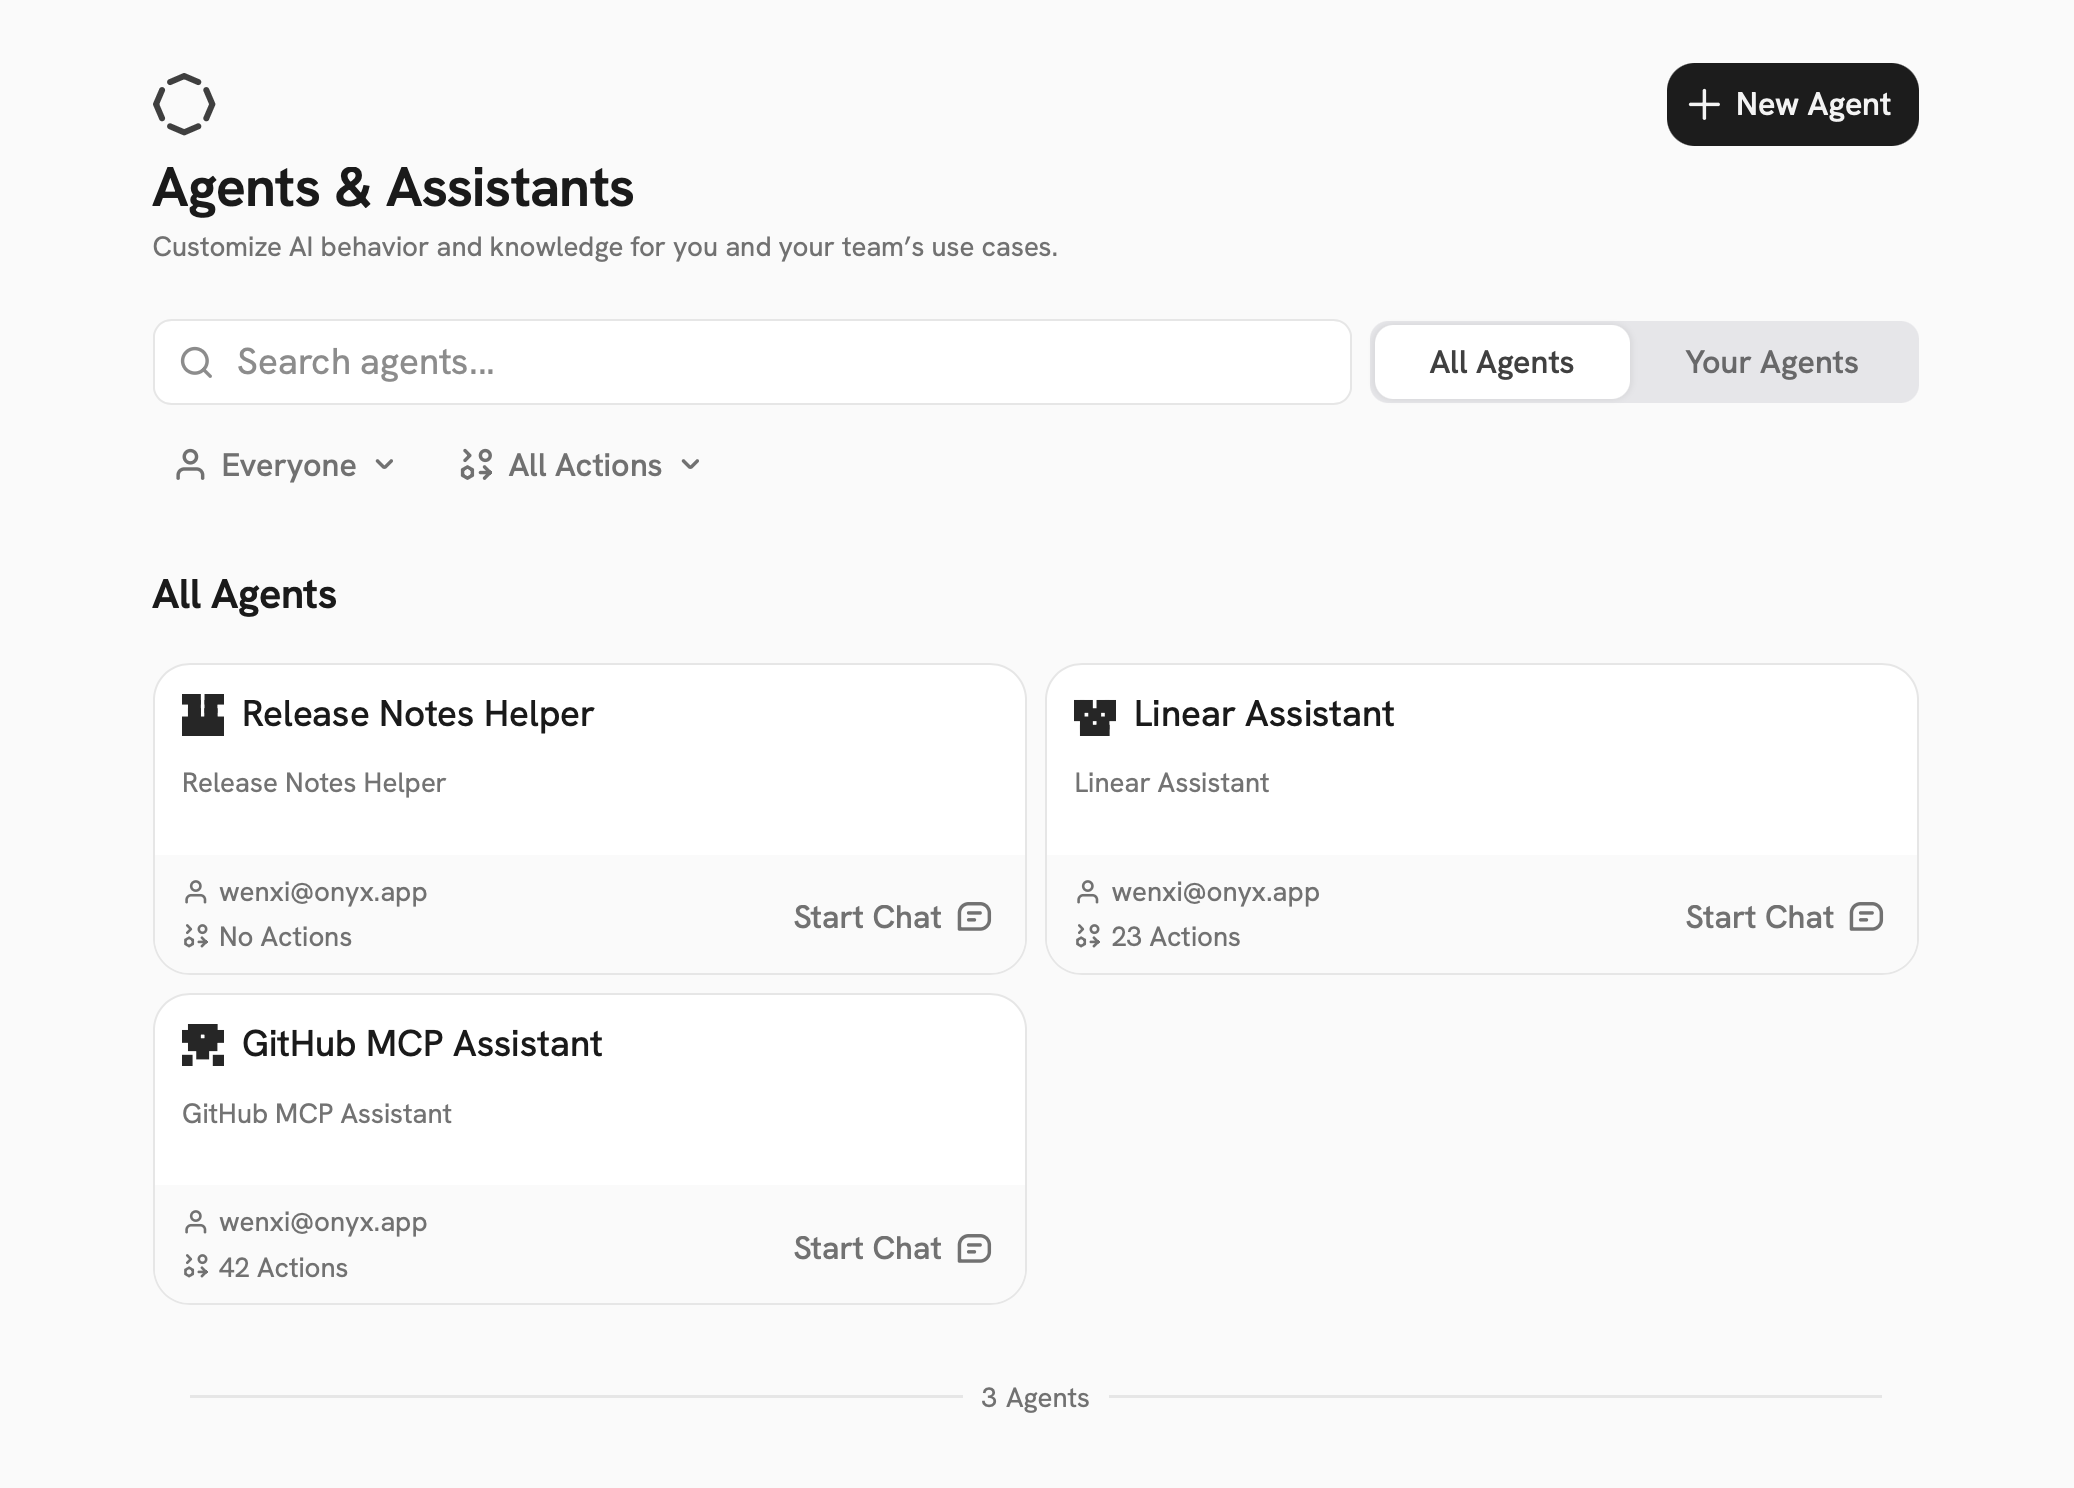Click chat bubble icon on Release Notes Helper
Screen dimensions: 2074x1488
pos(974,917)
